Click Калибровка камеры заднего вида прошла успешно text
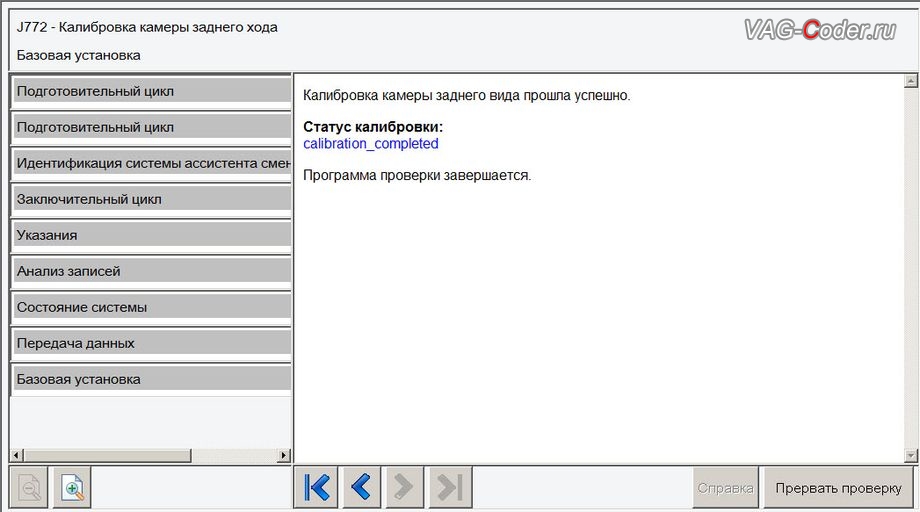This screenshot has height=512, width=920. tap(466, 95)
